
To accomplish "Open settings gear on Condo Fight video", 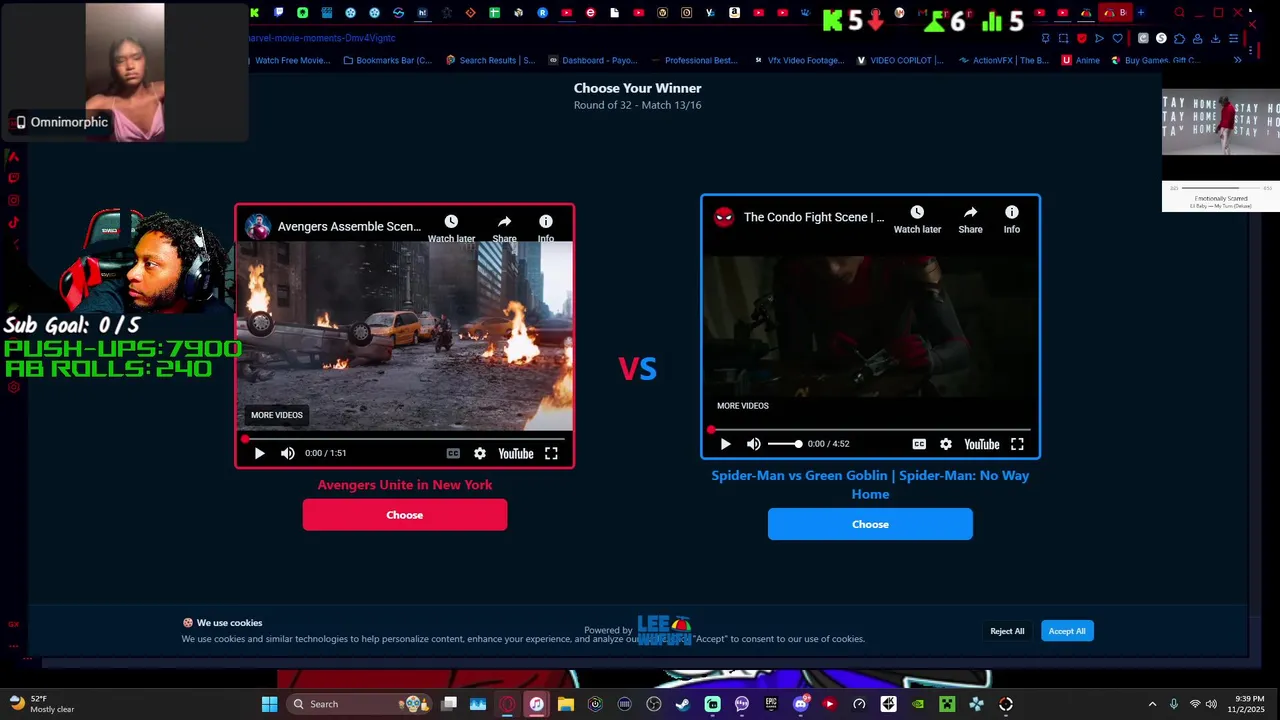I will click(x=946, y=444).
